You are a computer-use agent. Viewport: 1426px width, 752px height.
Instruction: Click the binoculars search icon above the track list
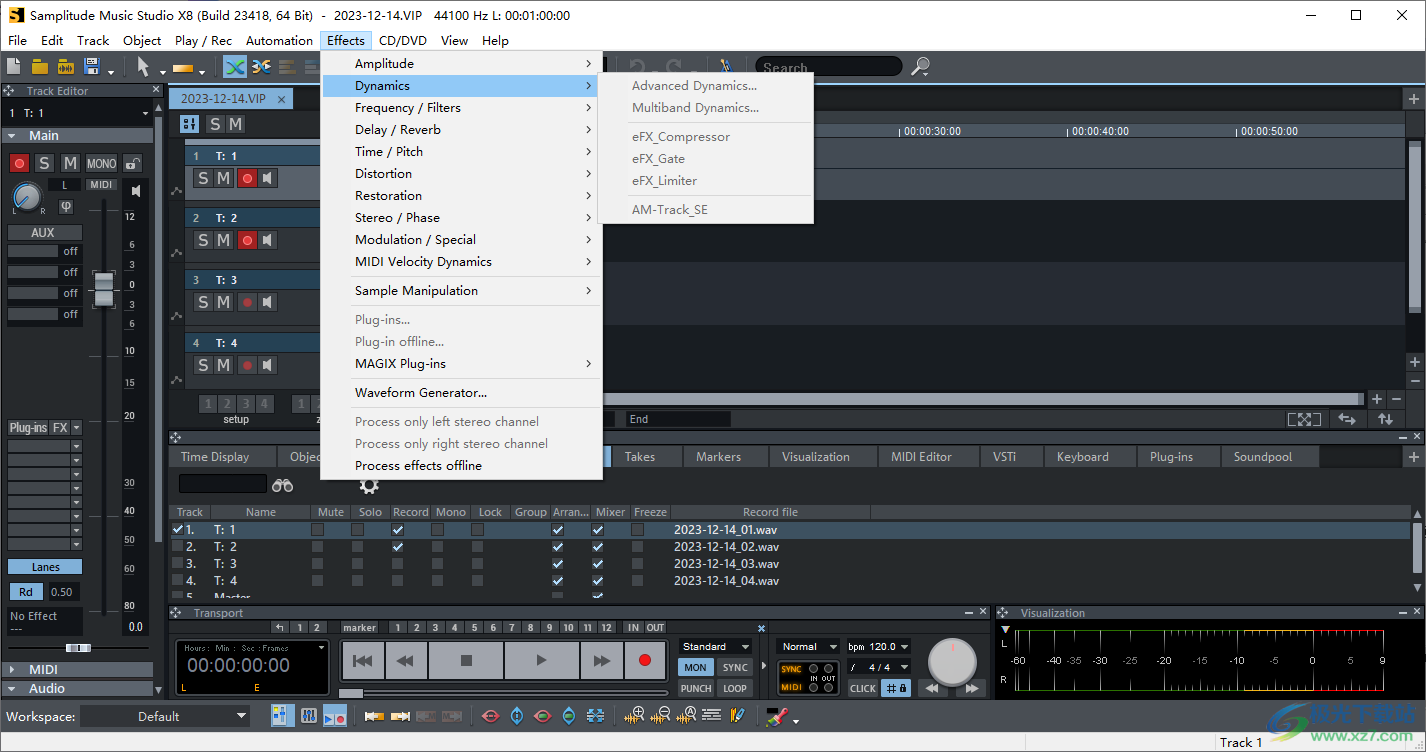point(282,485)
